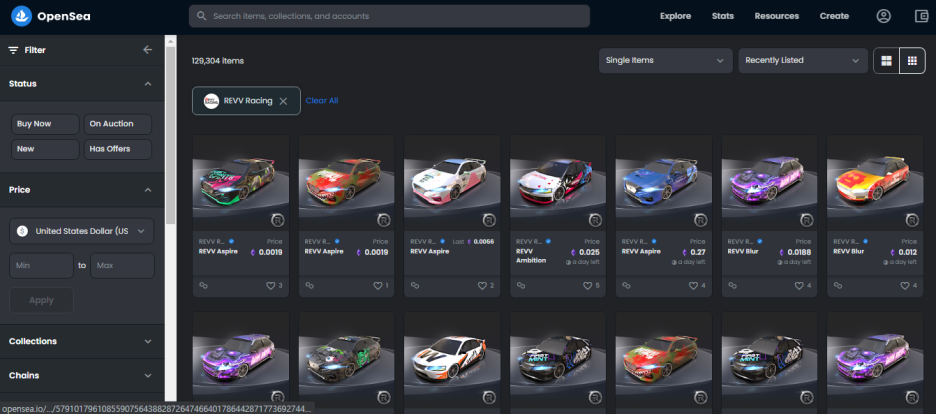
Task: Toggle the Buy Now status filter
Action: (45, 124)
